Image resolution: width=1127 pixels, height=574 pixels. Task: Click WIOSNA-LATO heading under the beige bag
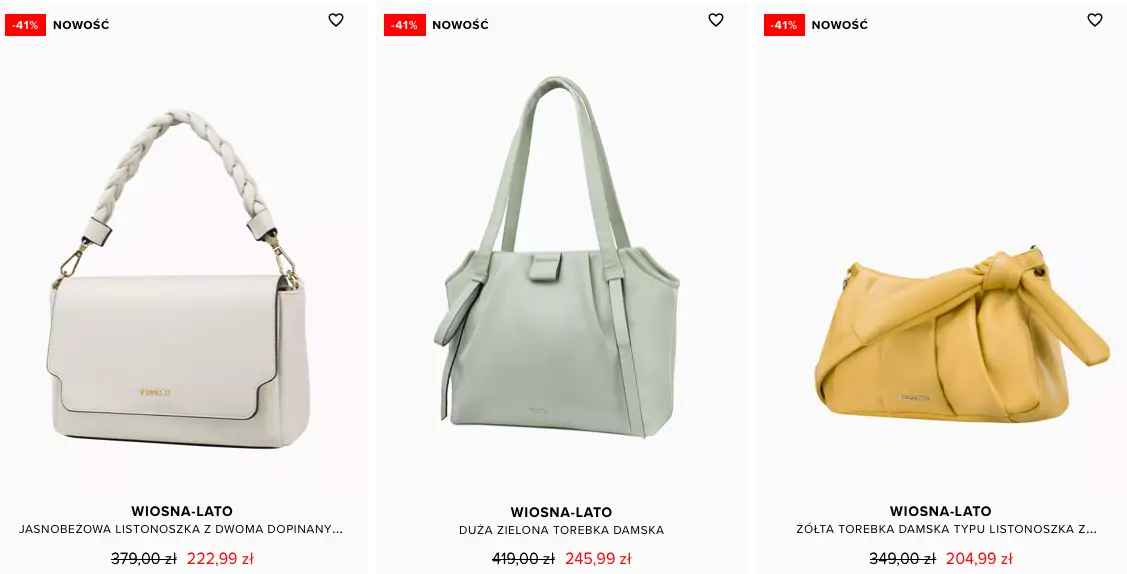(182, 511)
